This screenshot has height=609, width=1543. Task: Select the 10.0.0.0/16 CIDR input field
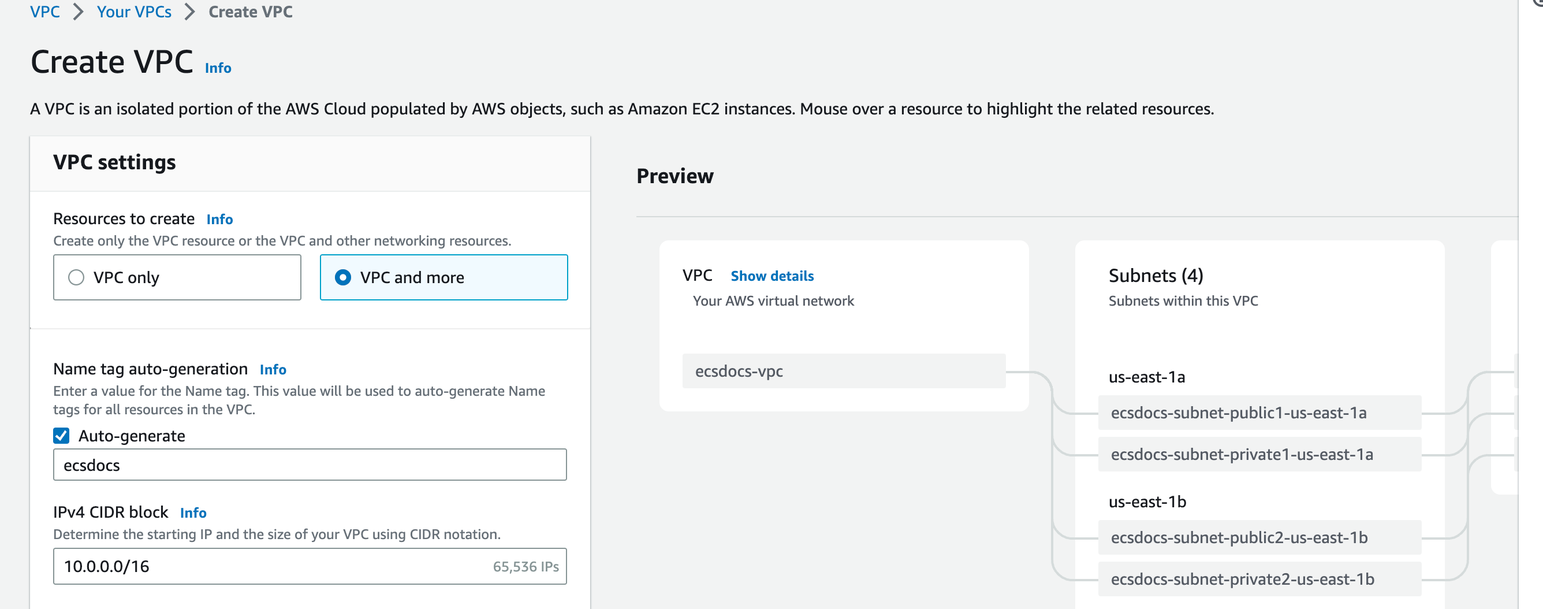point(310,566)
